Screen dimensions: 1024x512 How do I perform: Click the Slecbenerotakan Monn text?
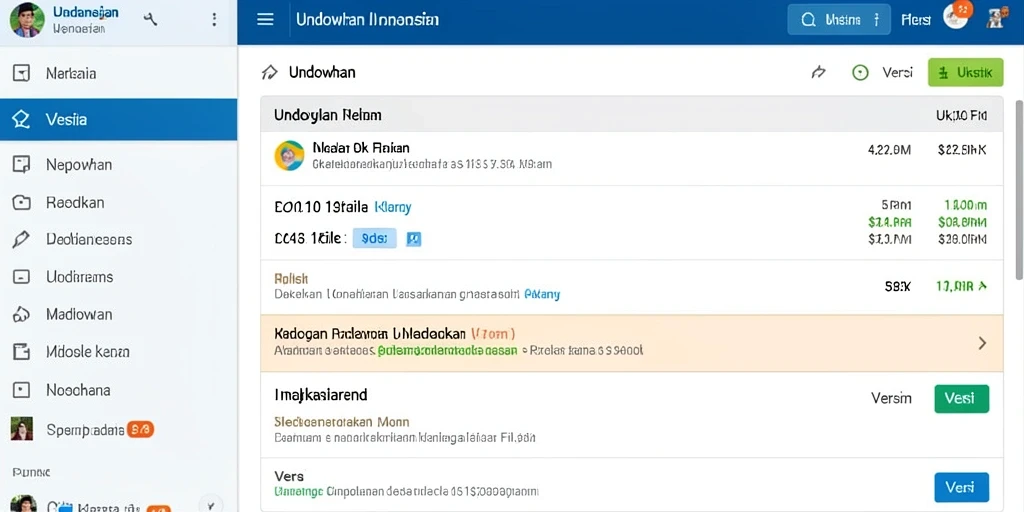tap(342, 422)
